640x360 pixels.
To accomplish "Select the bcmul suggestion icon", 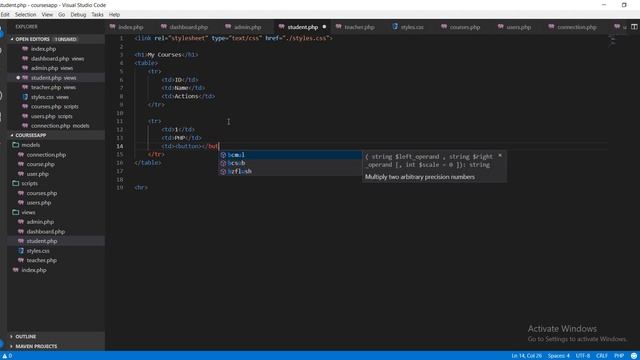I will 223,155.
